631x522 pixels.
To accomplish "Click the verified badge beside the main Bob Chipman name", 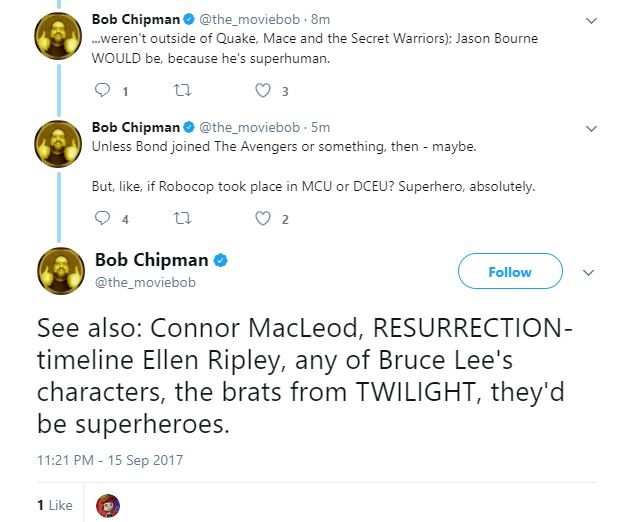I will tap(220, 260).
